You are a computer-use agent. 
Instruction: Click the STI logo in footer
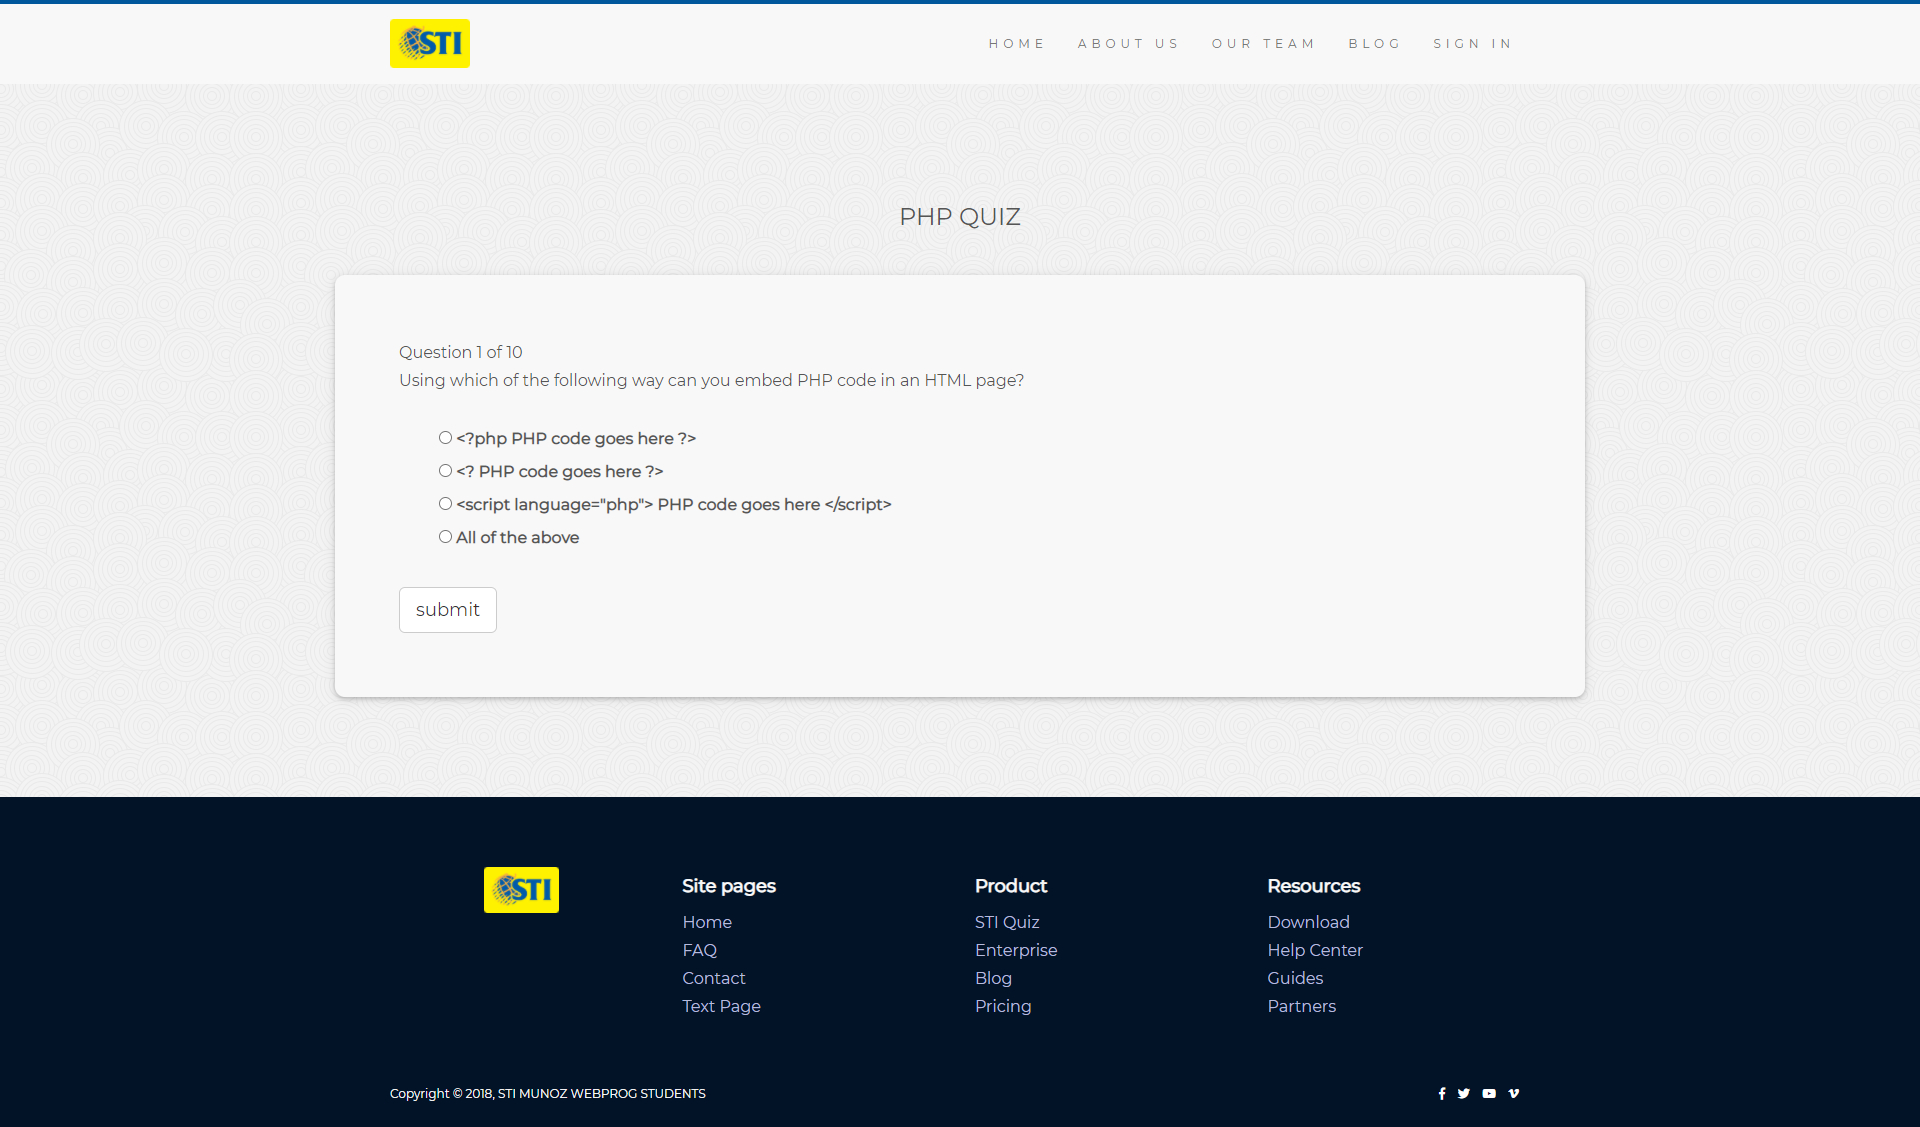521,889
